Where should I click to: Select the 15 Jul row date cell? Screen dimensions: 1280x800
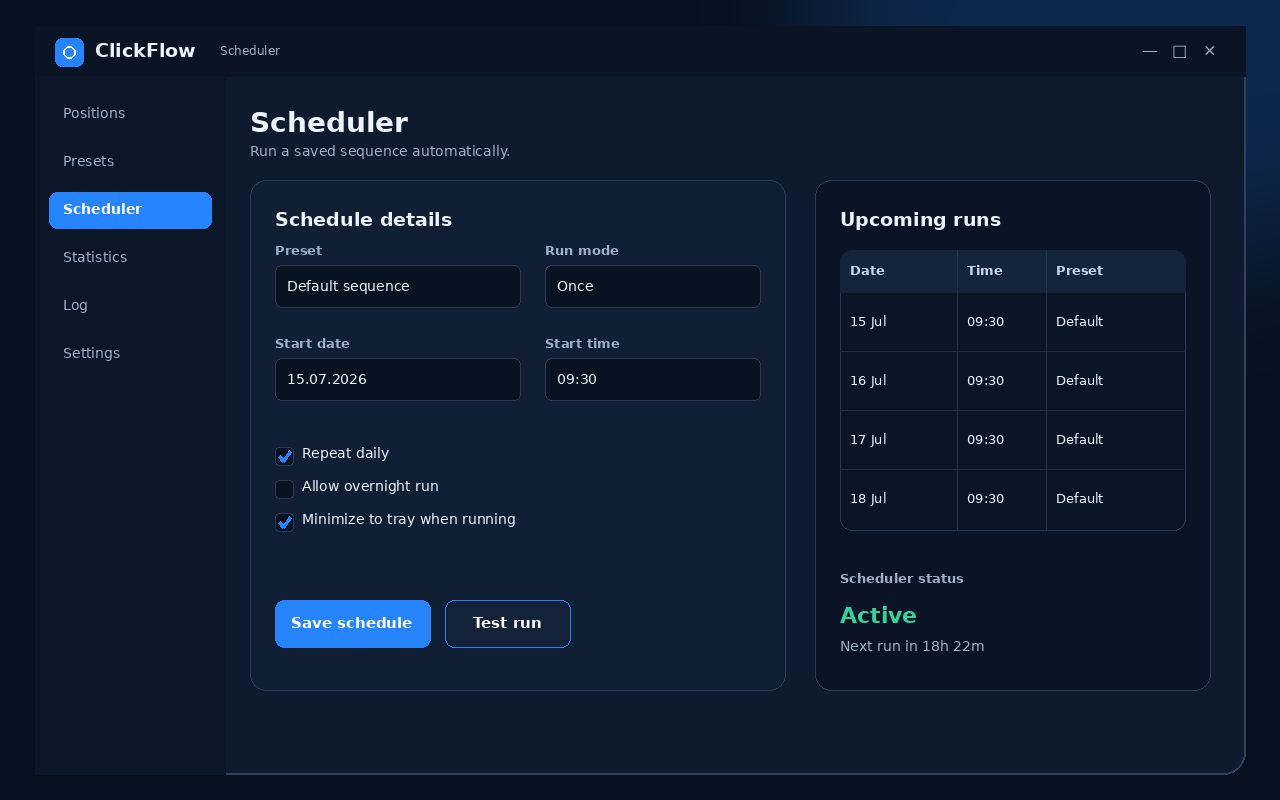(899, 322)
